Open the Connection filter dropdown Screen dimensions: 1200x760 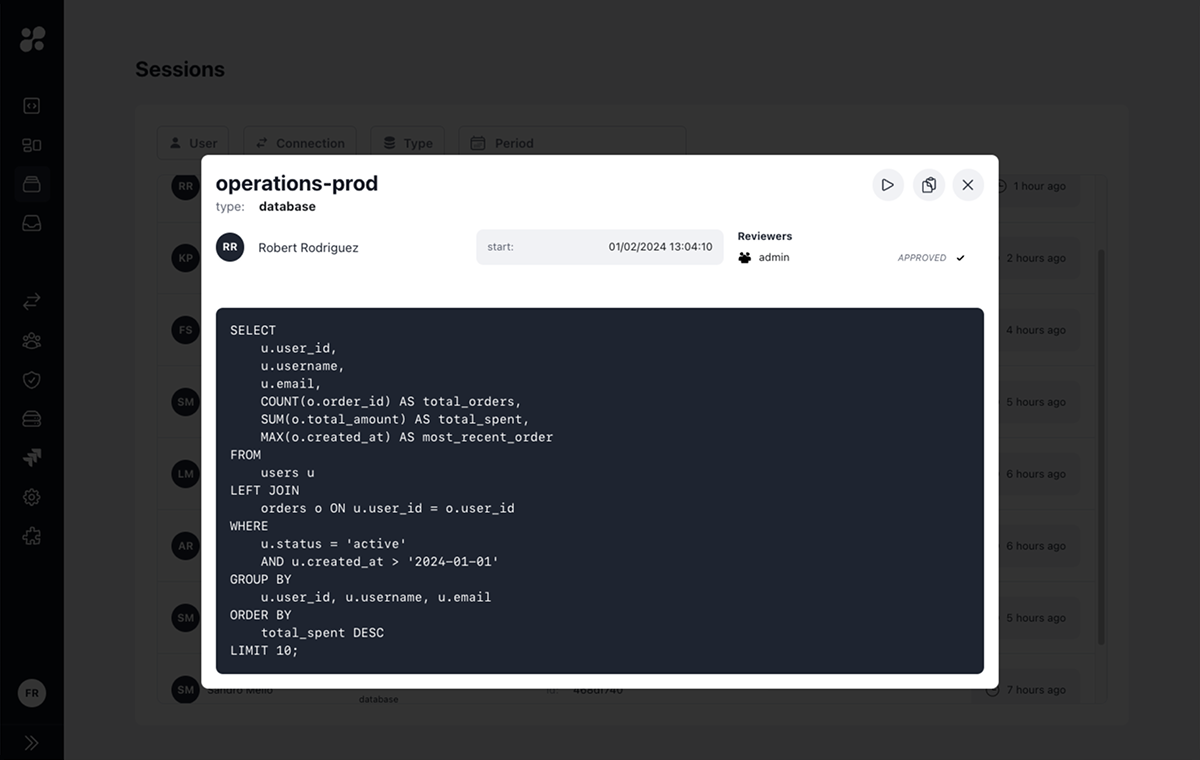pos(299,142)
